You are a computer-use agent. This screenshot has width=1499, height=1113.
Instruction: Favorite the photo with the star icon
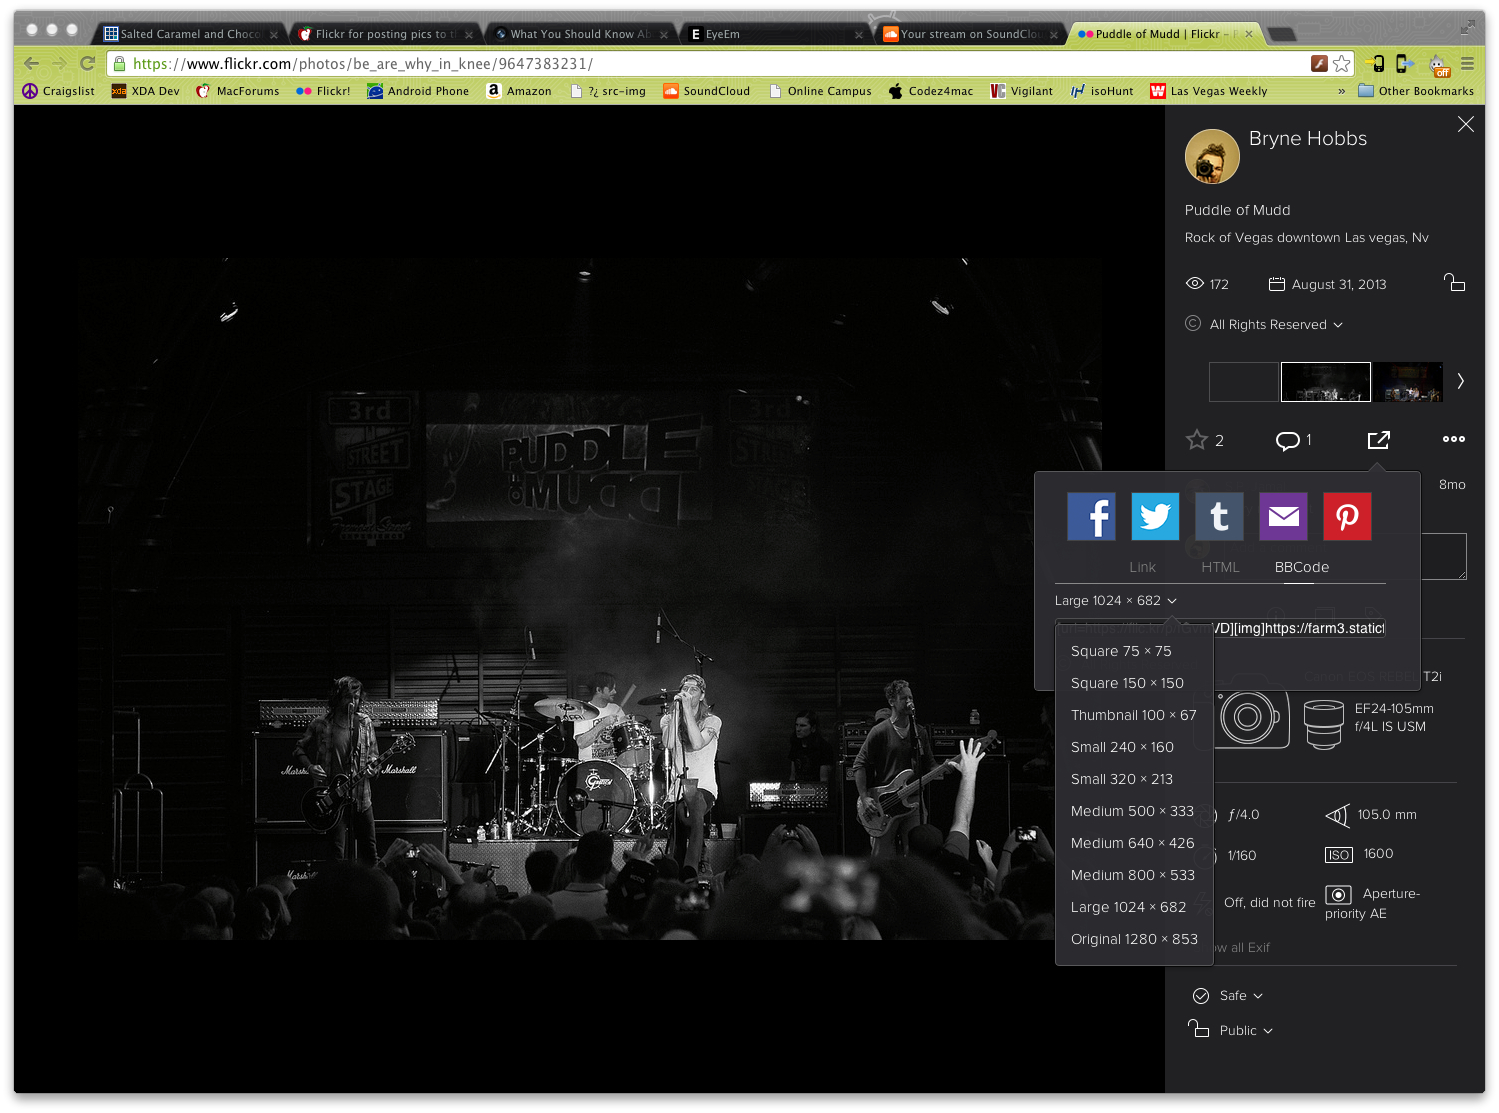[x=1196, y=440]
